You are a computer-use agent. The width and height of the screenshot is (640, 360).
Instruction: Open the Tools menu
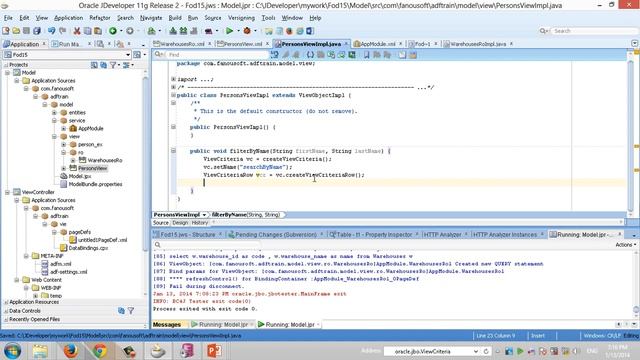268,18
